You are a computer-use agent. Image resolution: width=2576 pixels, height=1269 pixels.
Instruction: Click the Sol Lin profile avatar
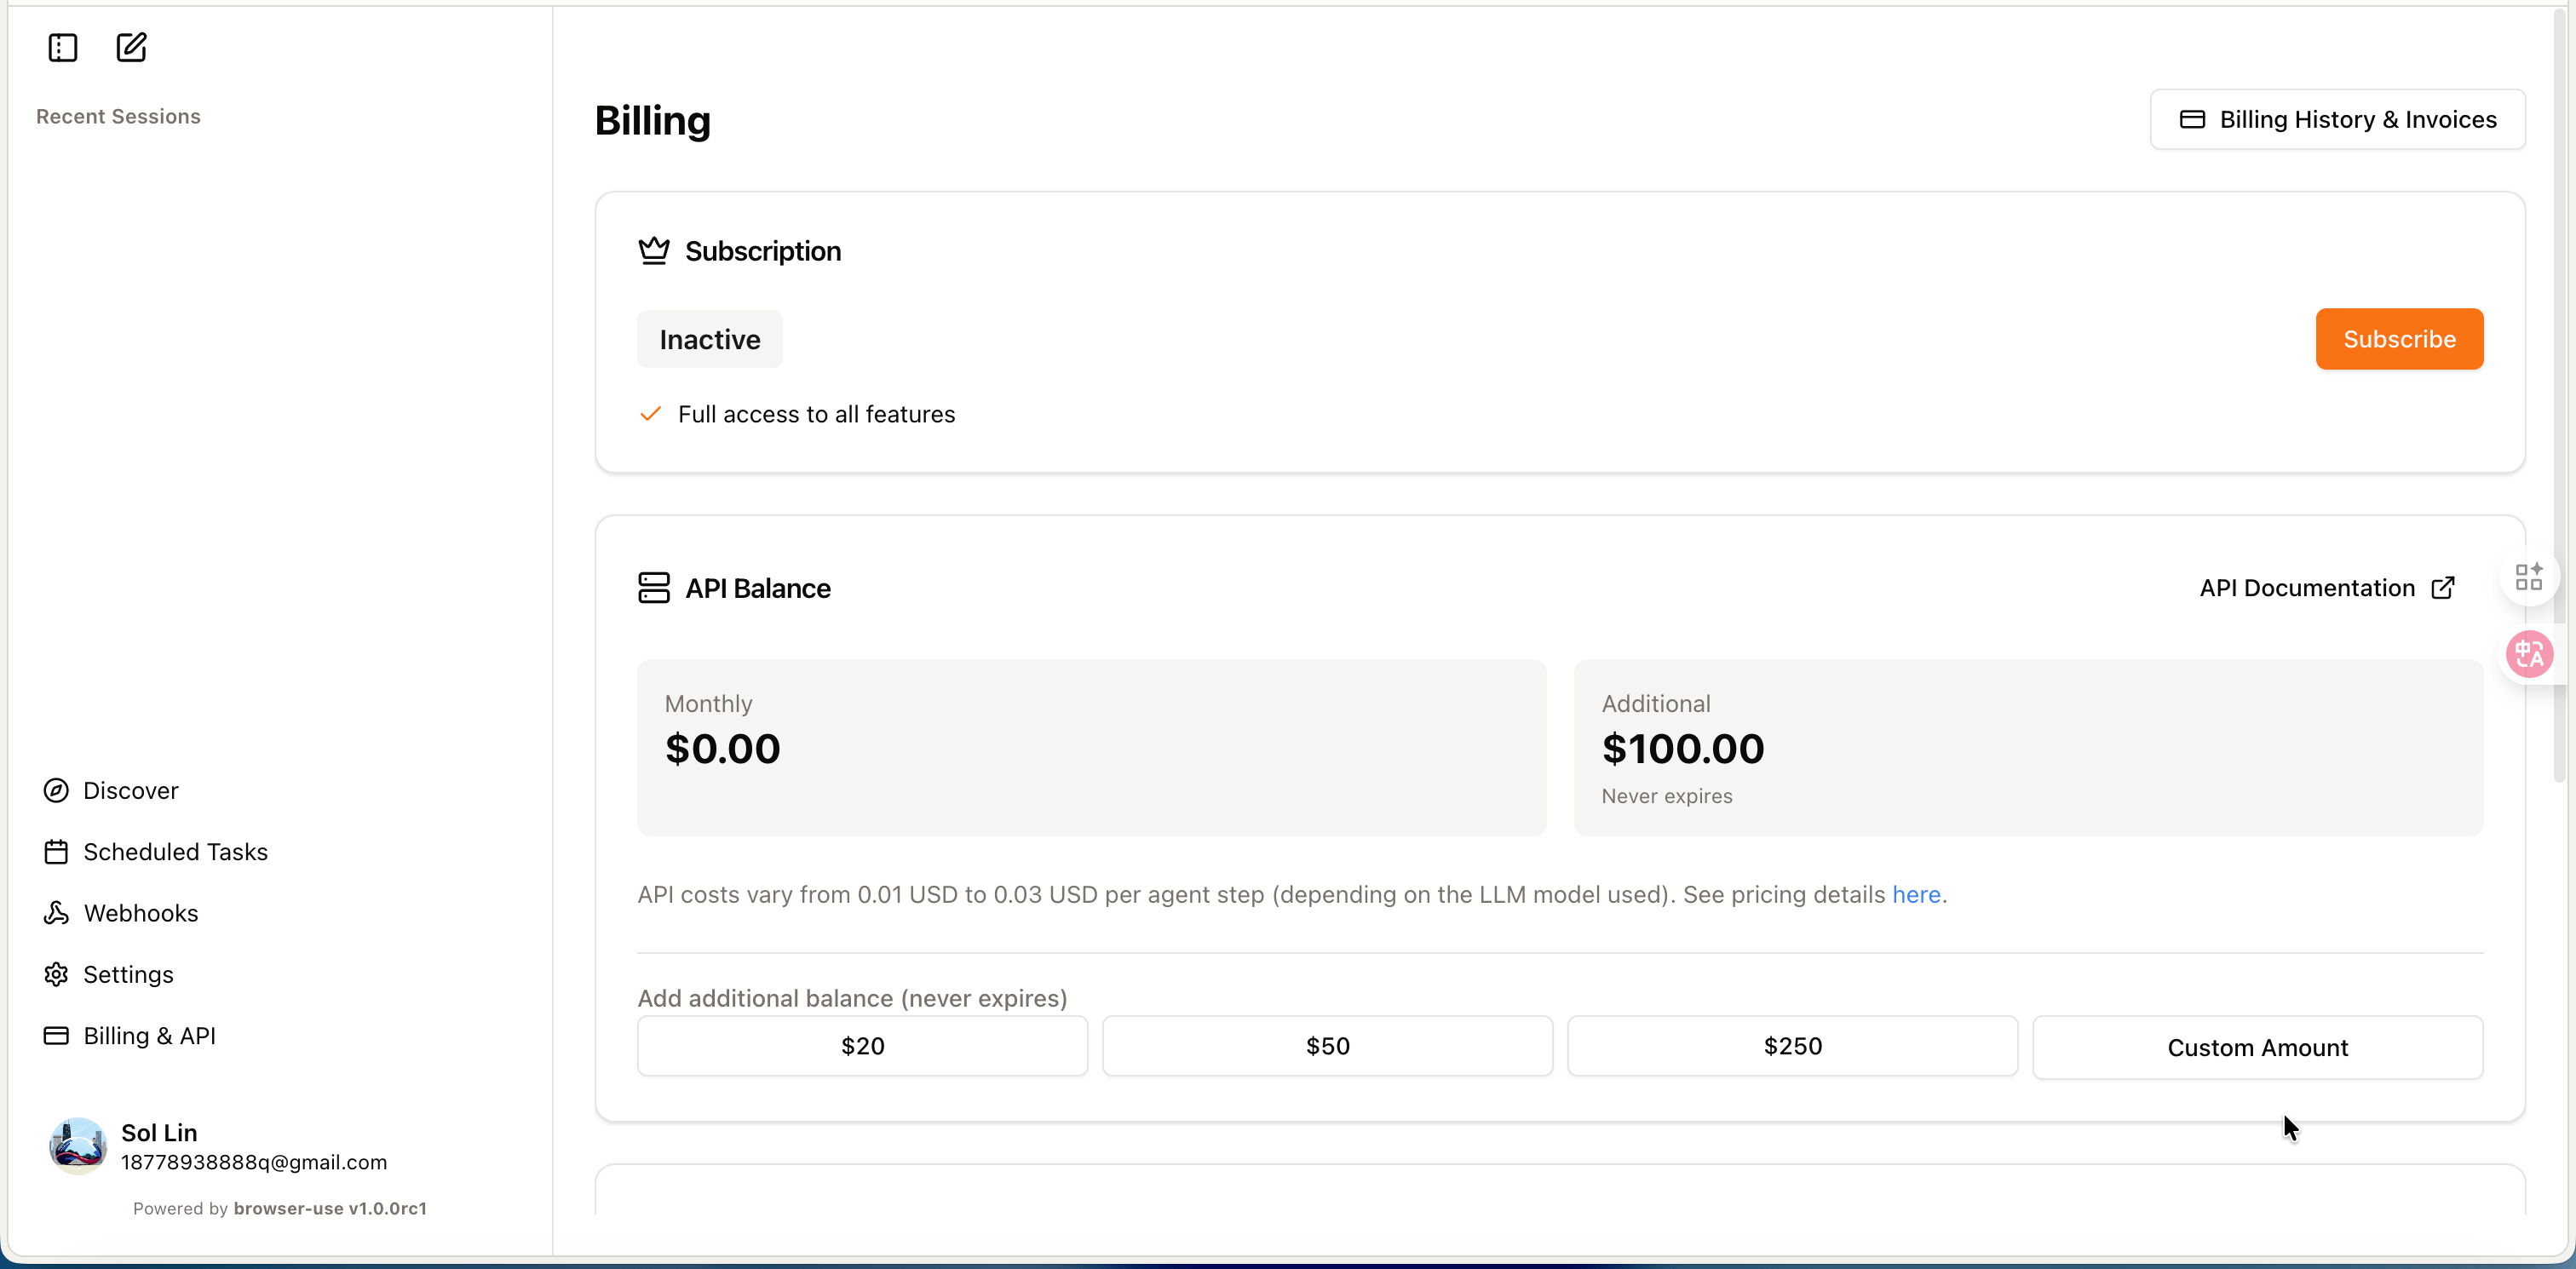click(77, 1145)
